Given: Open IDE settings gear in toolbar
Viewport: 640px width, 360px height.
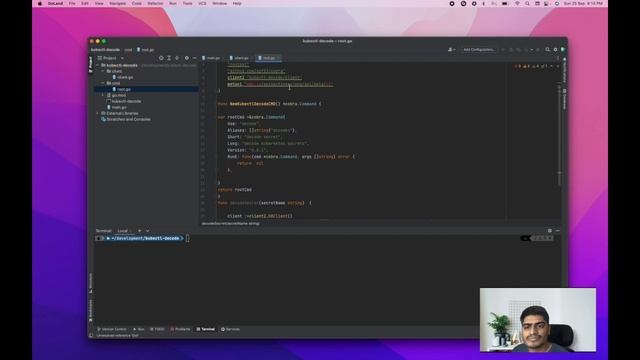Looking at the screenshot, I should point(555,50).
